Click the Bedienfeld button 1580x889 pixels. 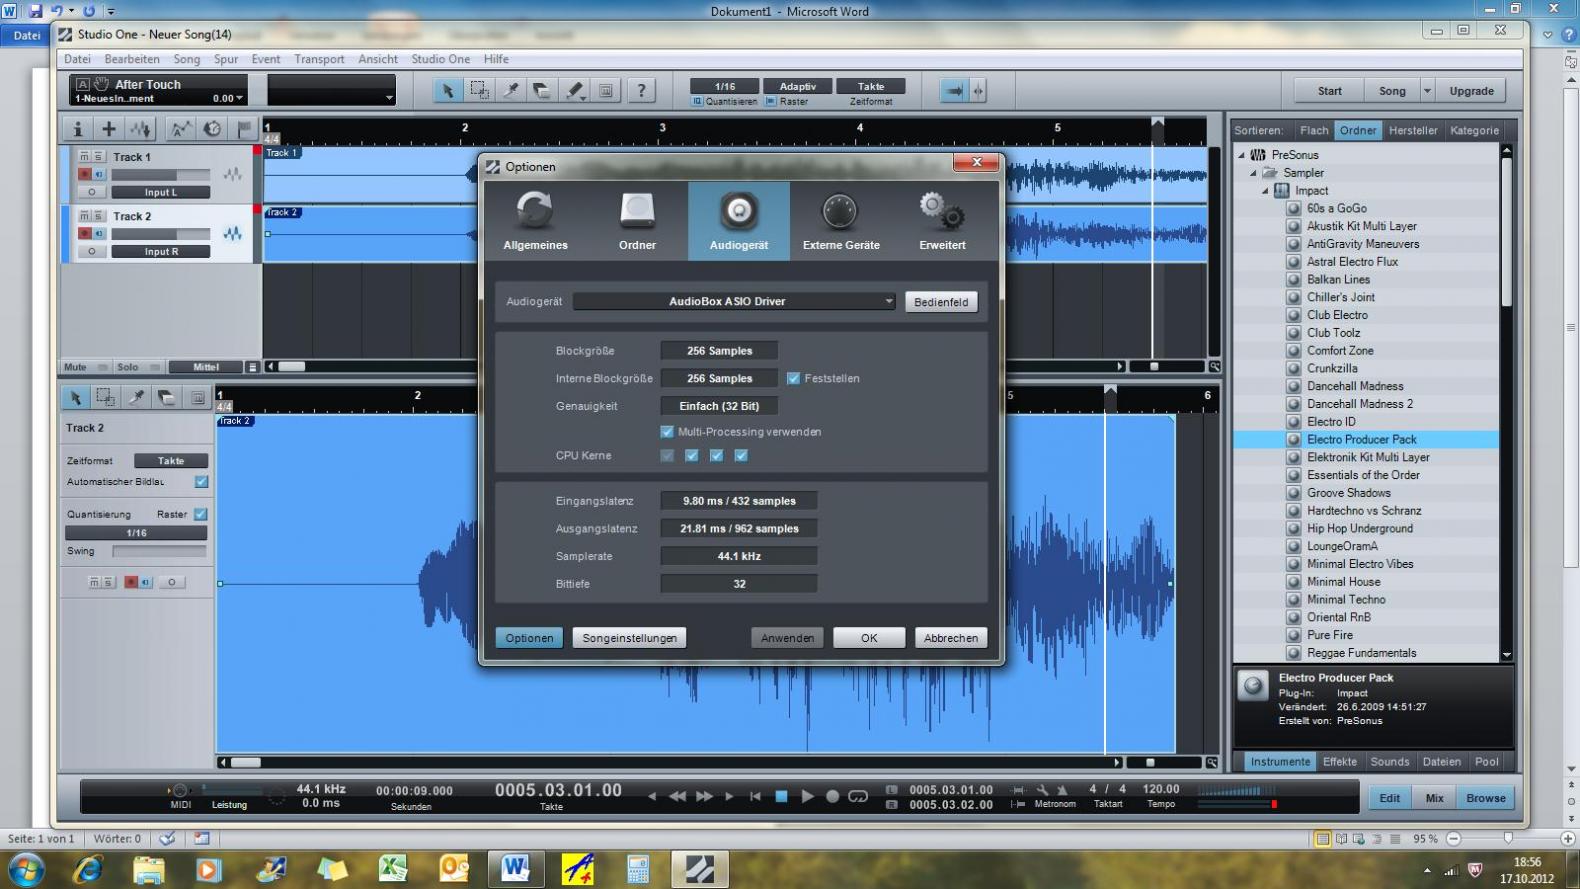click(941, 302)
